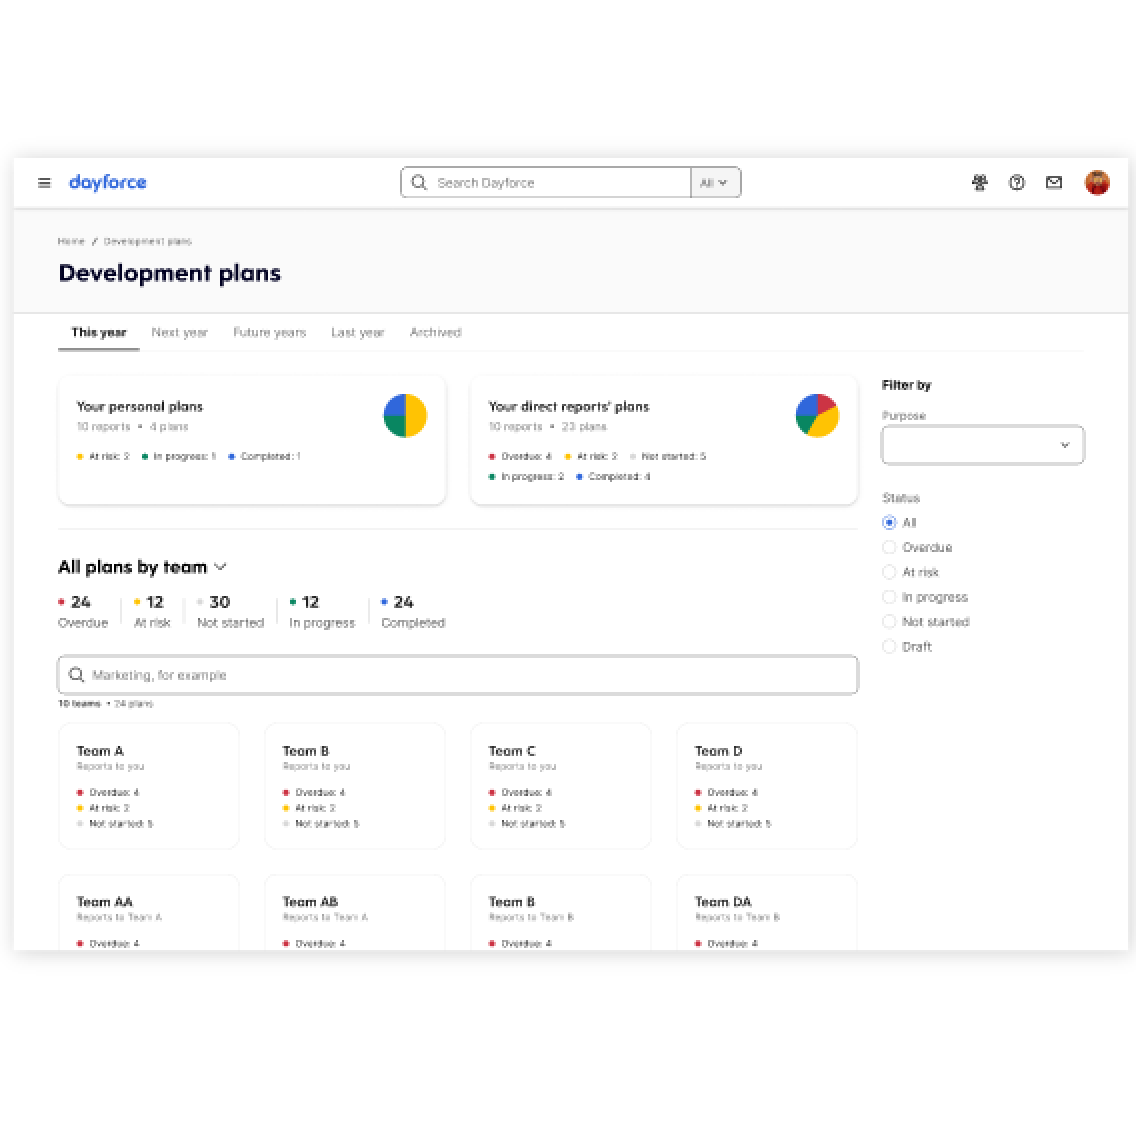Open the Team D plan card
This screenshot has width=1136, height=1136.
766,785
